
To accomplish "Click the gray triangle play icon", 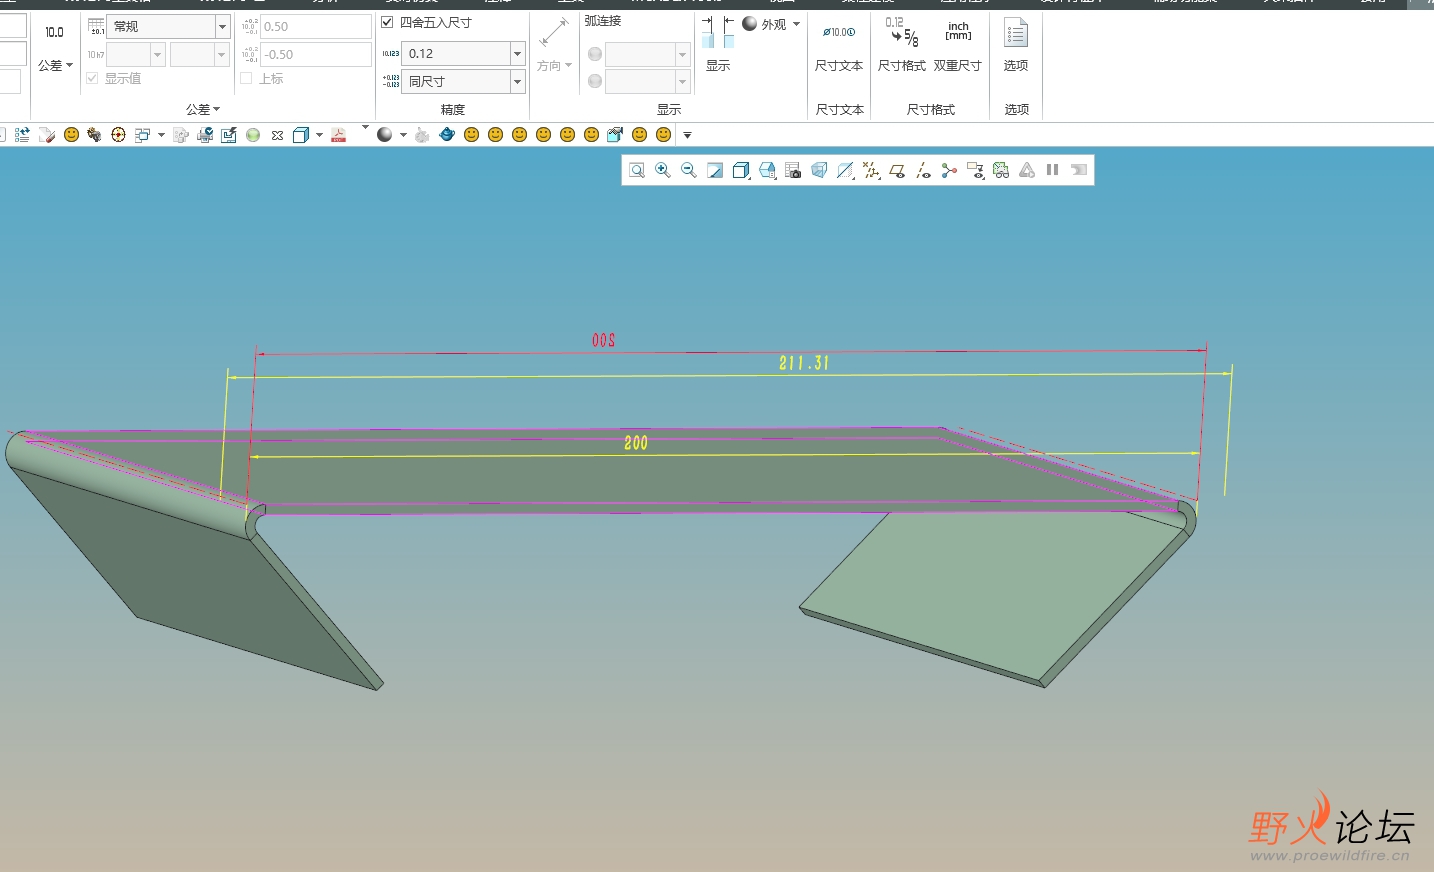I will pyautogui.click(x=1027, y=170).
